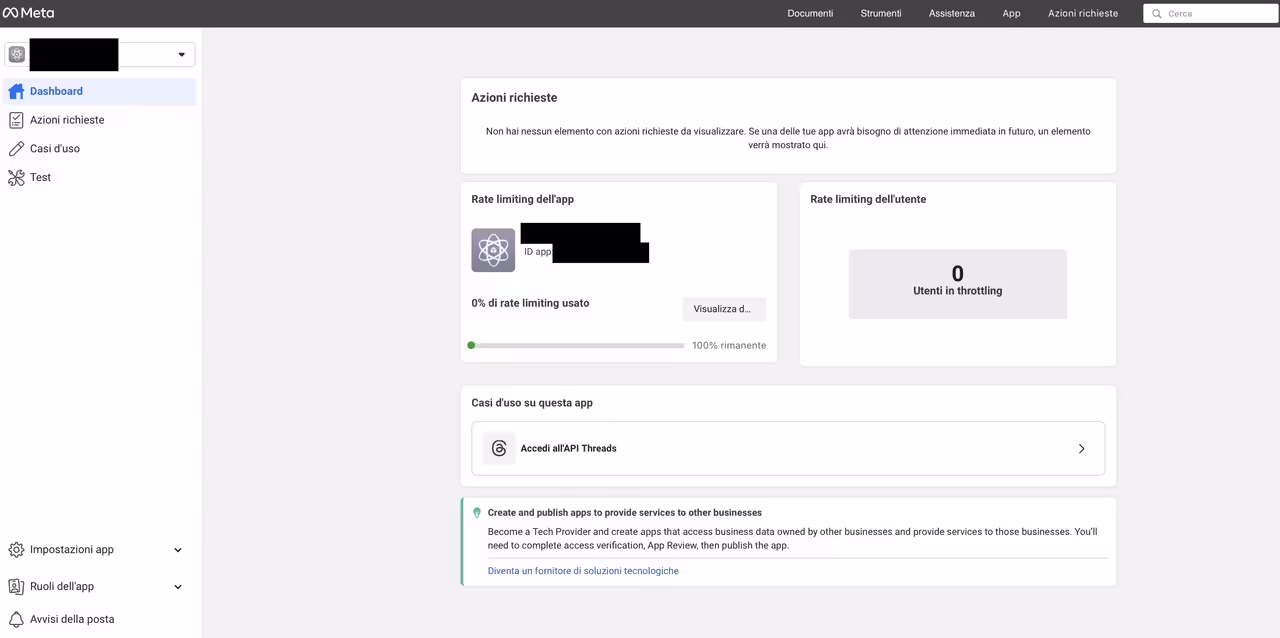1280x638 pixels.
Task: Open the Accedi all'API Threads use case
Action: pos(788,449)
